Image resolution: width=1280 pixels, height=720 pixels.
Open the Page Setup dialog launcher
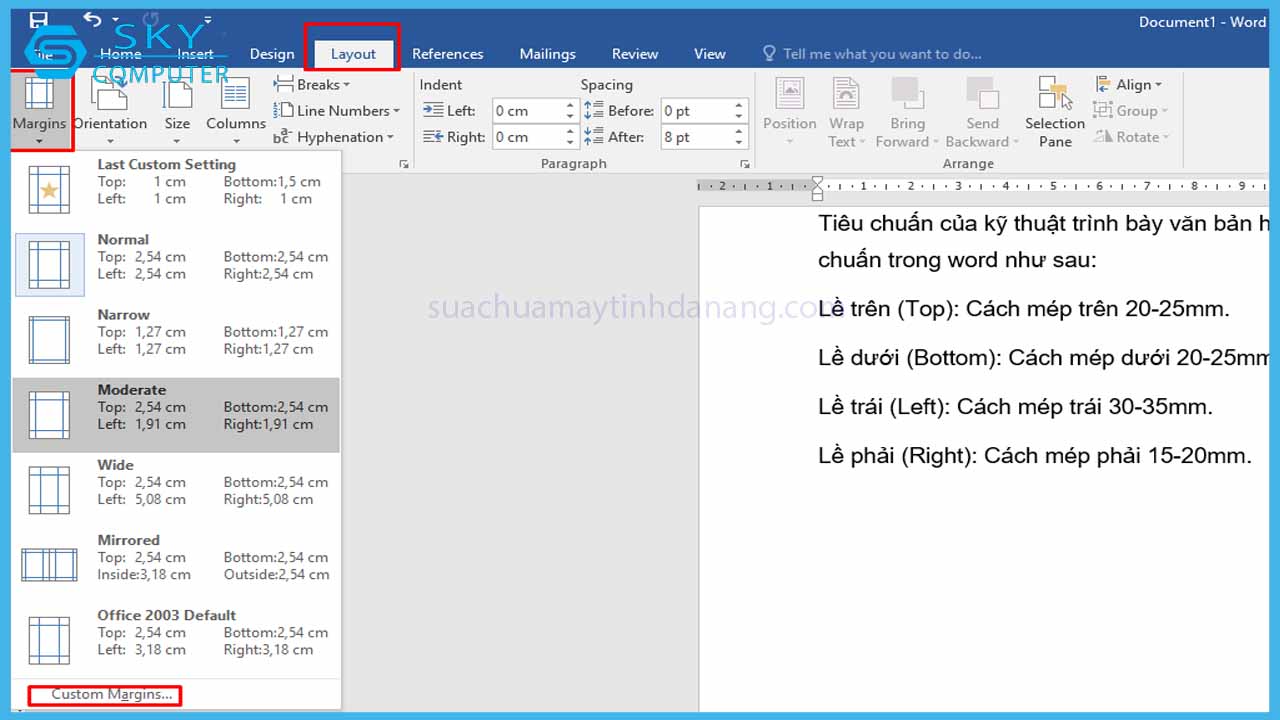tap(404, 164)
